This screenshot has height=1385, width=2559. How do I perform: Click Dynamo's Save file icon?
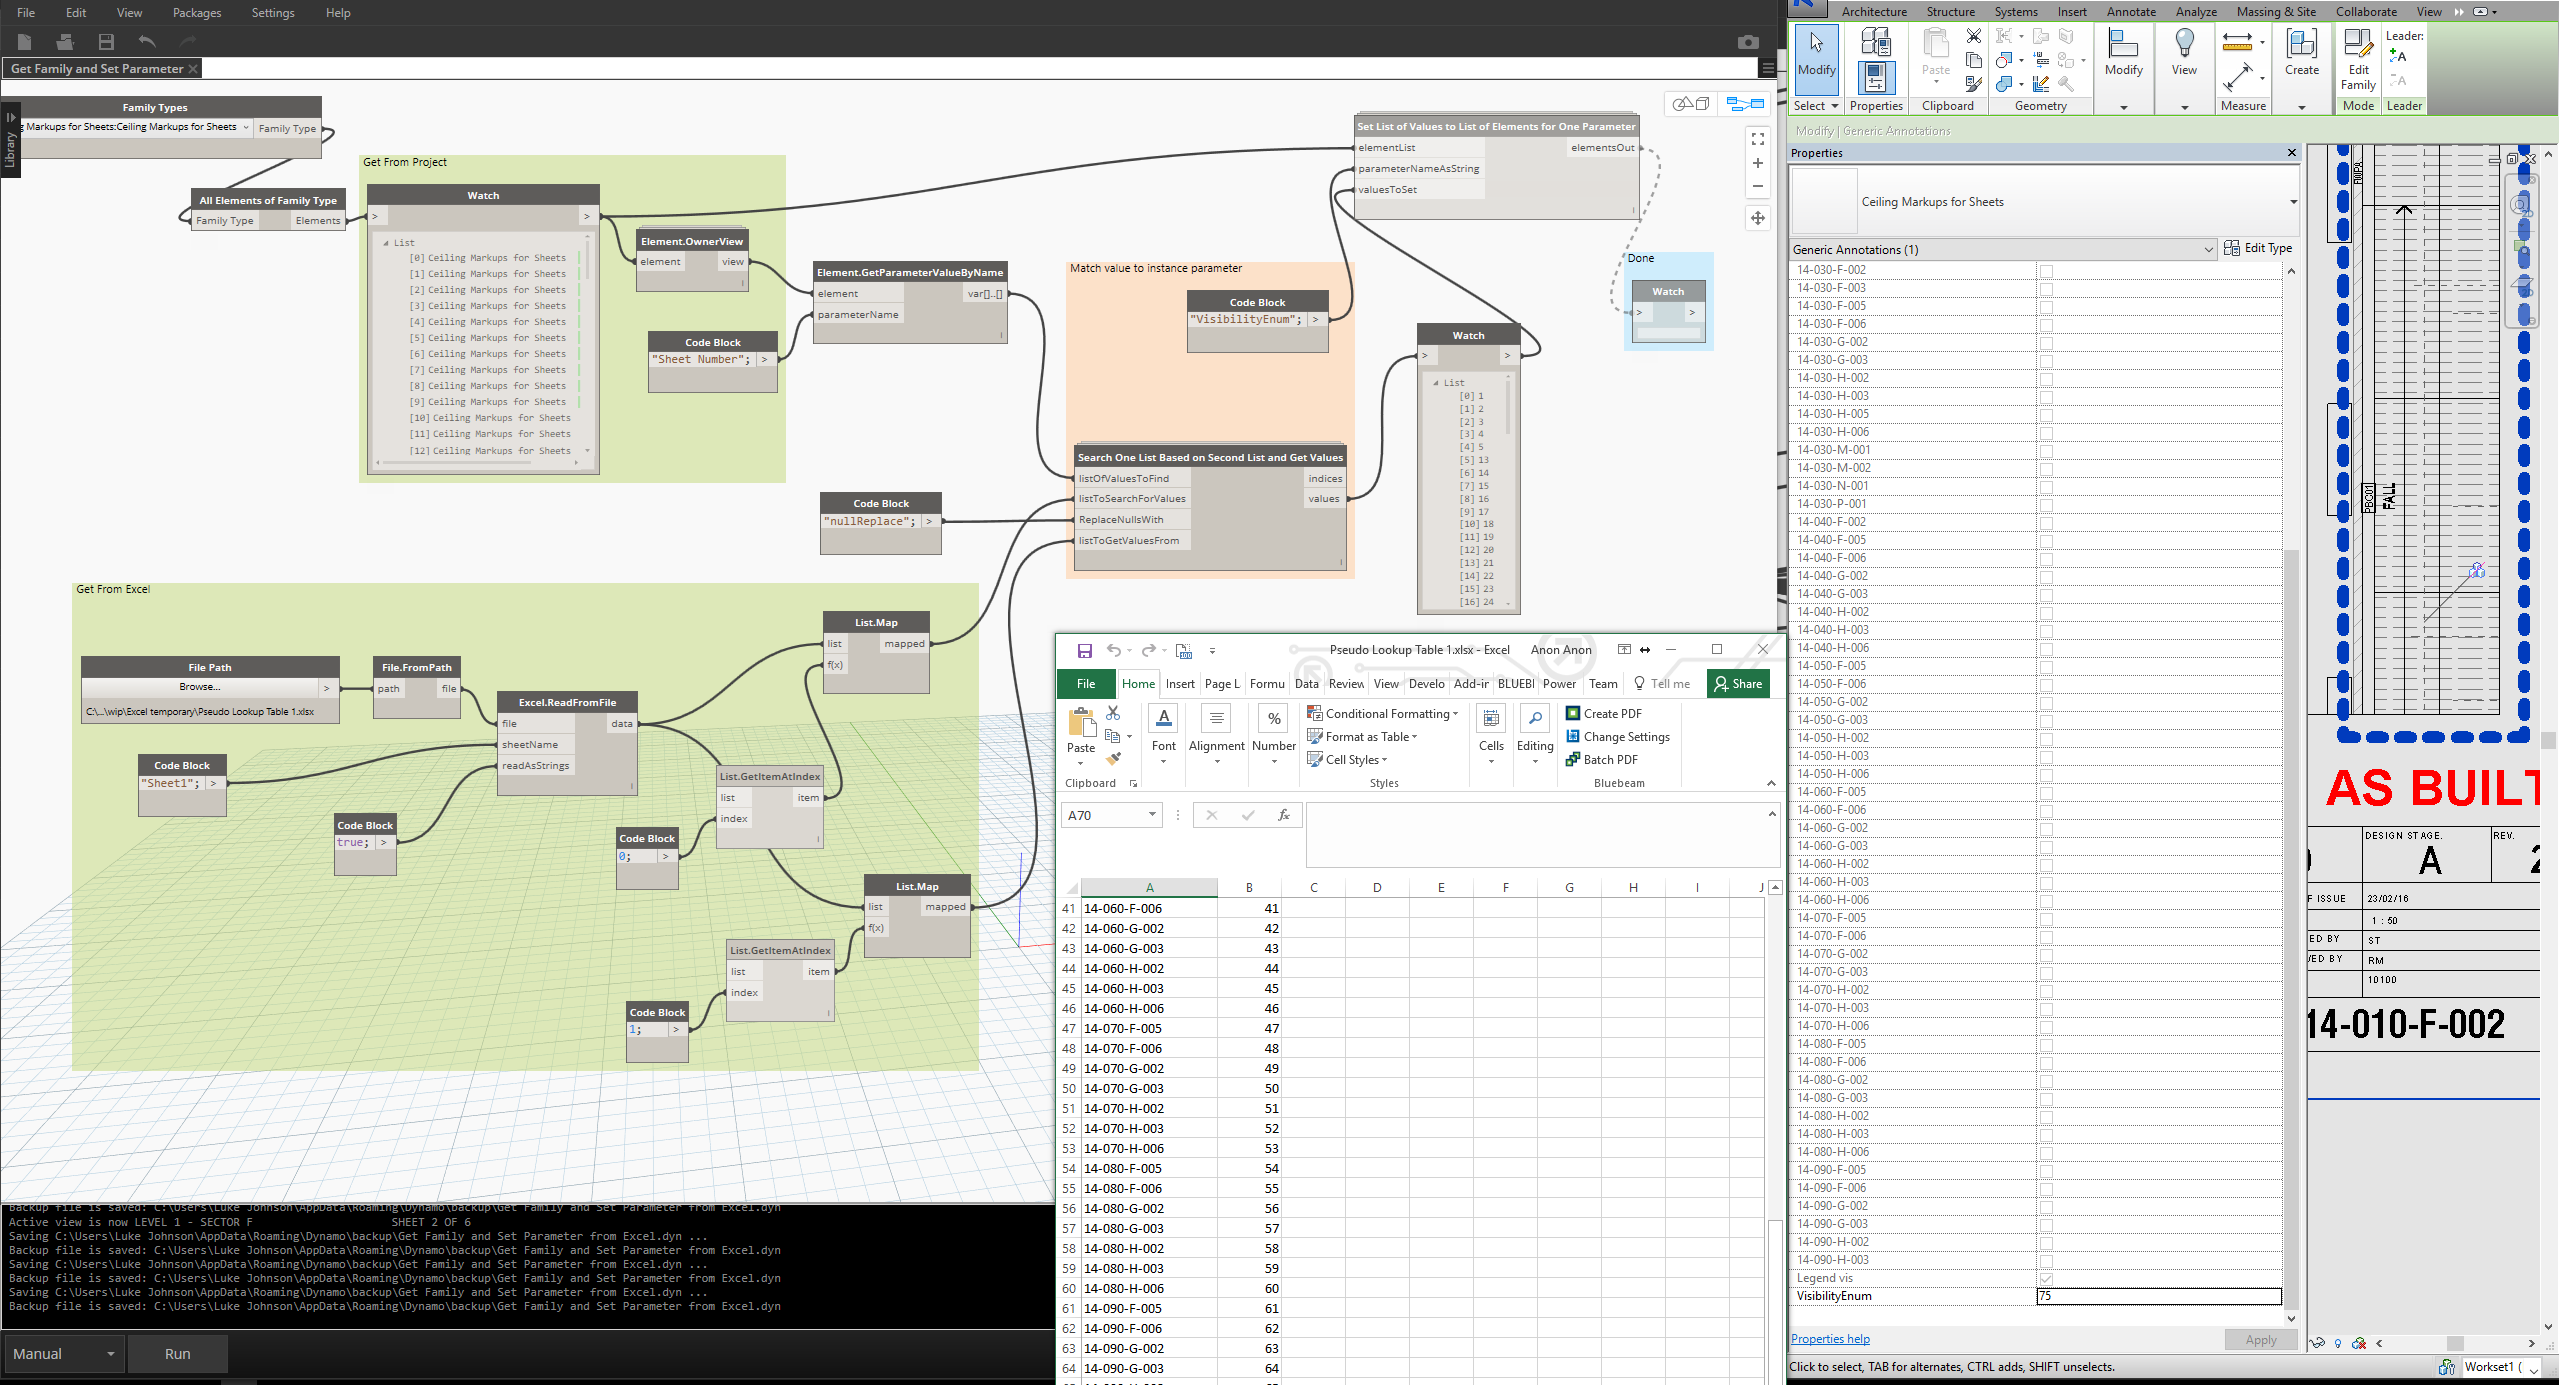(x=106, y=41)
